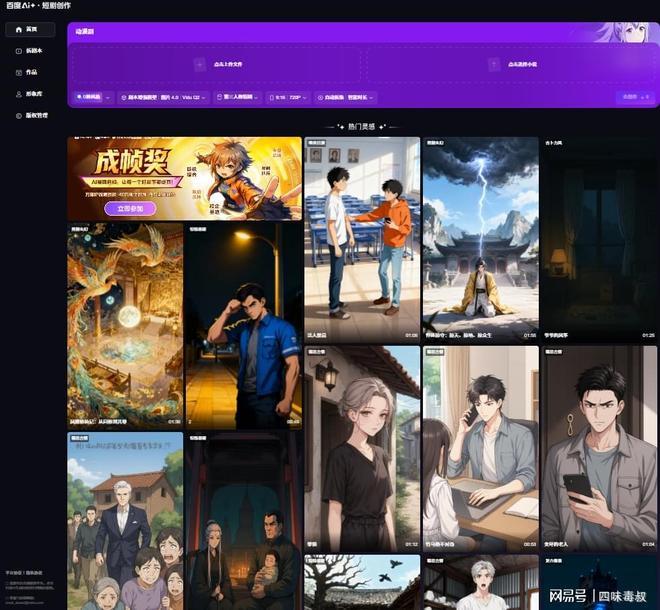Click the generate button at the panel's right end
The width and height of the screenshot is (660, 610).
coord(635,97)
